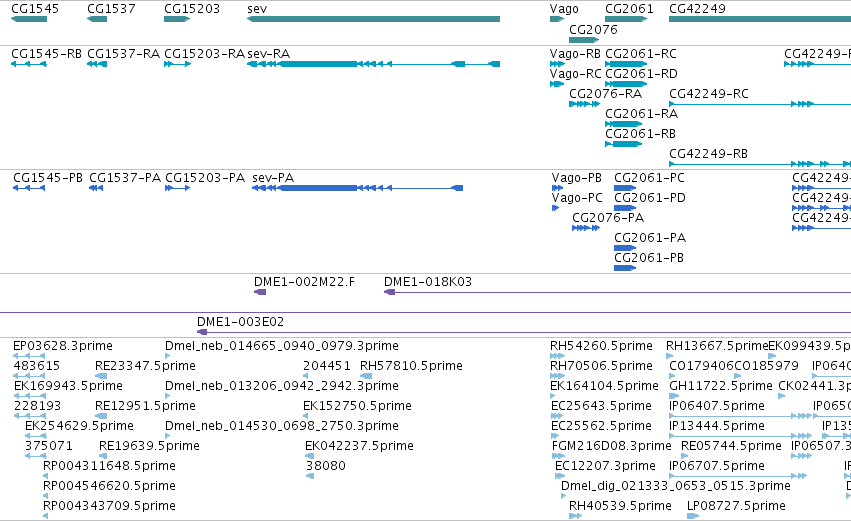851x521 pixels.
Task: Open the Vago-RB transcript label
Action: click(575, 54)
